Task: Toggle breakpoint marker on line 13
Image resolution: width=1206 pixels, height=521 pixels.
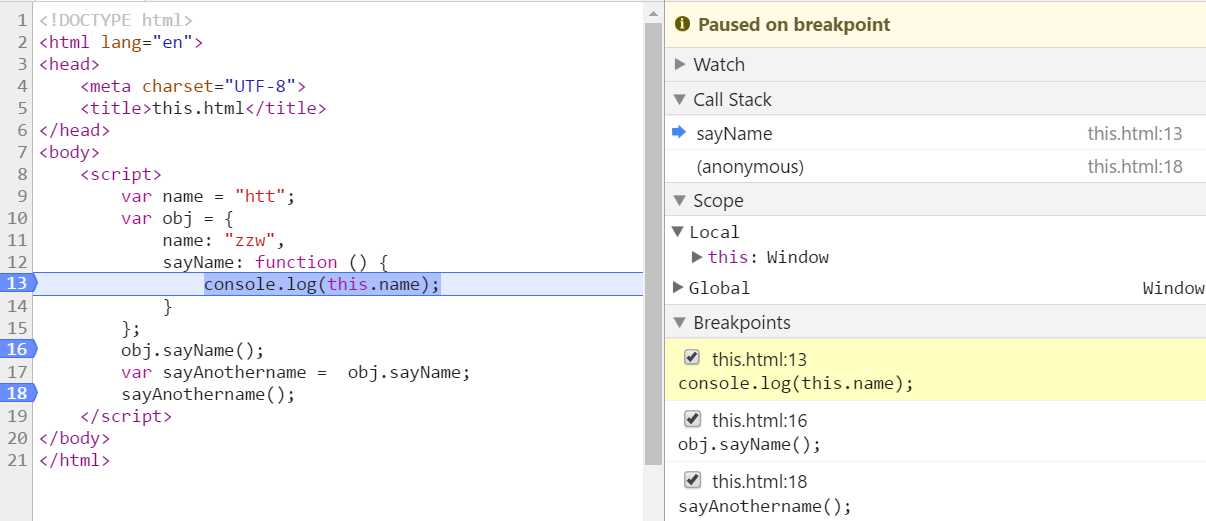Action: pyautogui.click(x=18, y=283)
